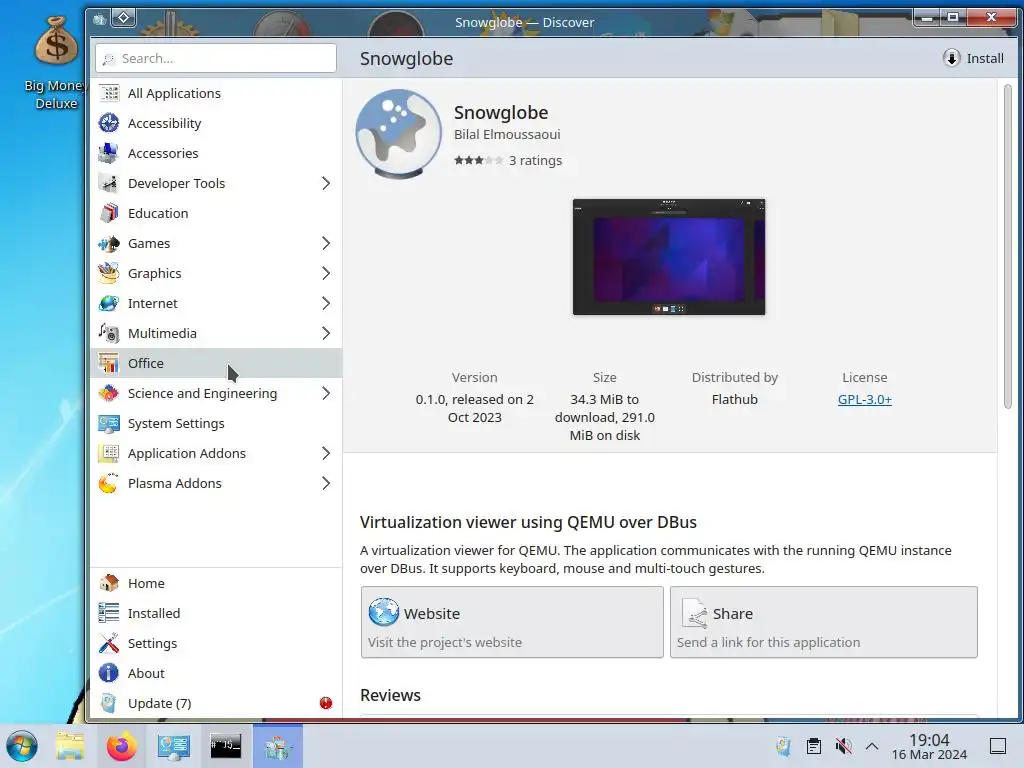The height and width of the screenshot is (768, 1024).
Task: Expand the Games category chevron
Action: pyautogui.click(x=326, y=244)
